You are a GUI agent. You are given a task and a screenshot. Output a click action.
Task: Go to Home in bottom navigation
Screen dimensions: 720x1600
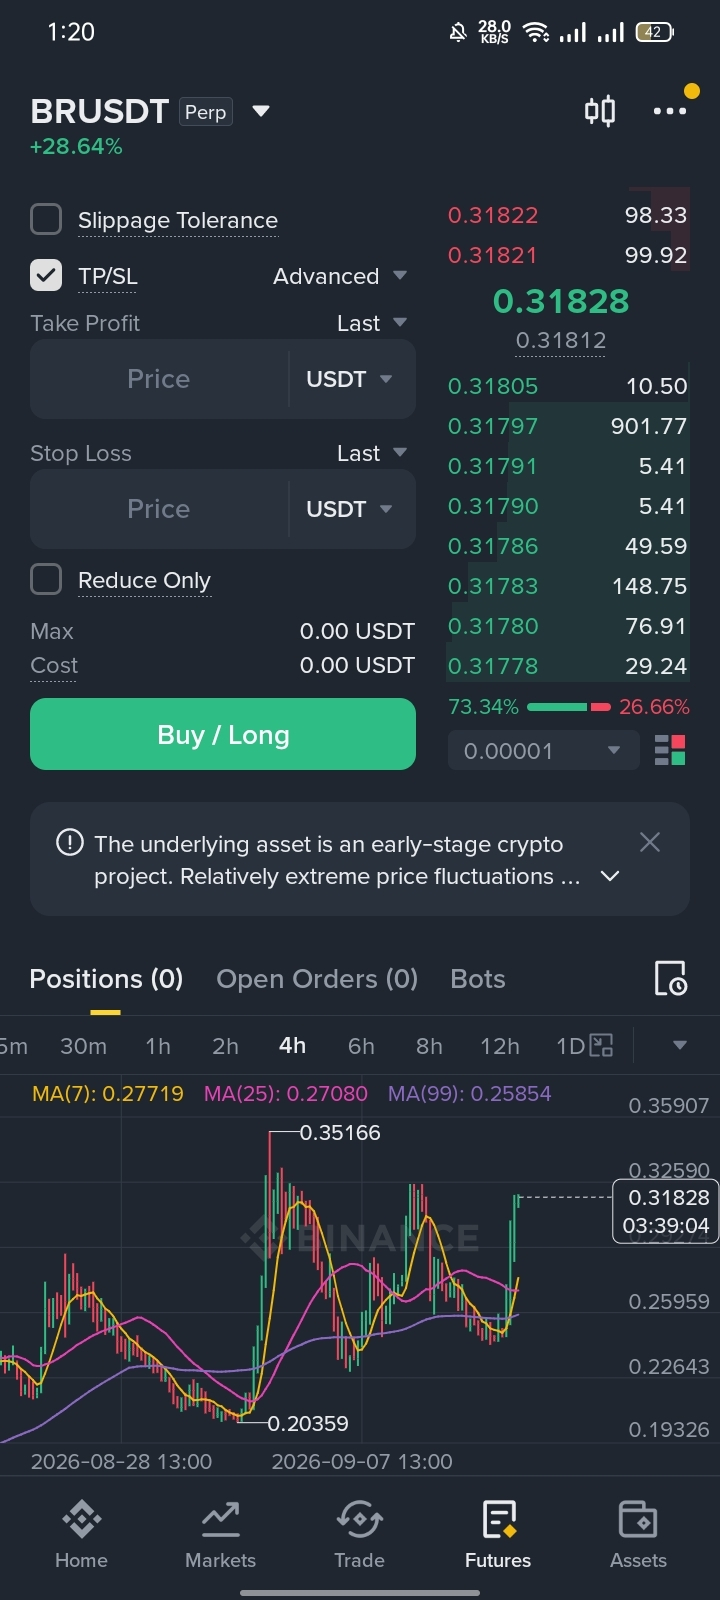(x=81, y=1534)
